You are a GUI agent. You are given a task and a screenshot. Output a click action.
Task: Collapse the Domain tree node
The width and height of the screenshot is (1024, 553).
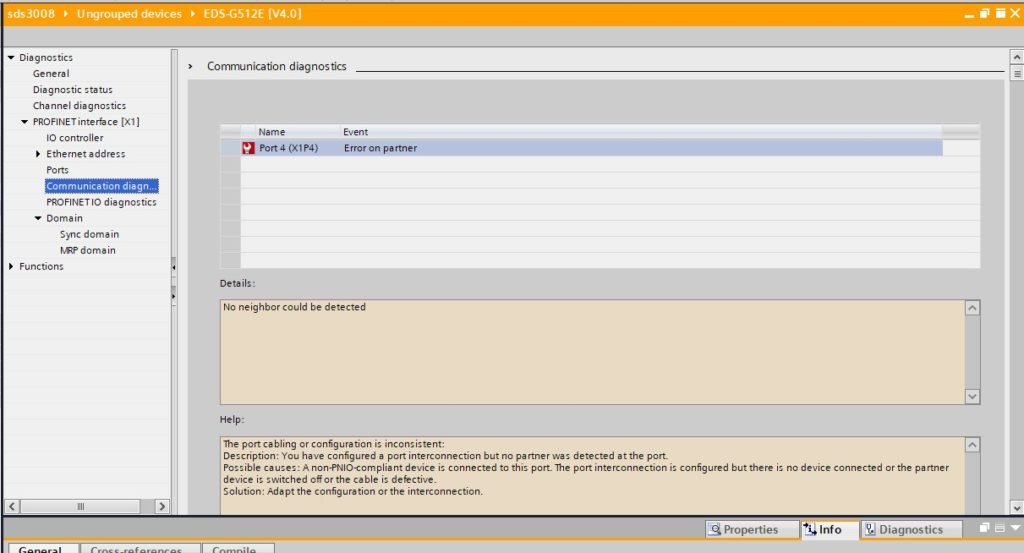[38, 218]
